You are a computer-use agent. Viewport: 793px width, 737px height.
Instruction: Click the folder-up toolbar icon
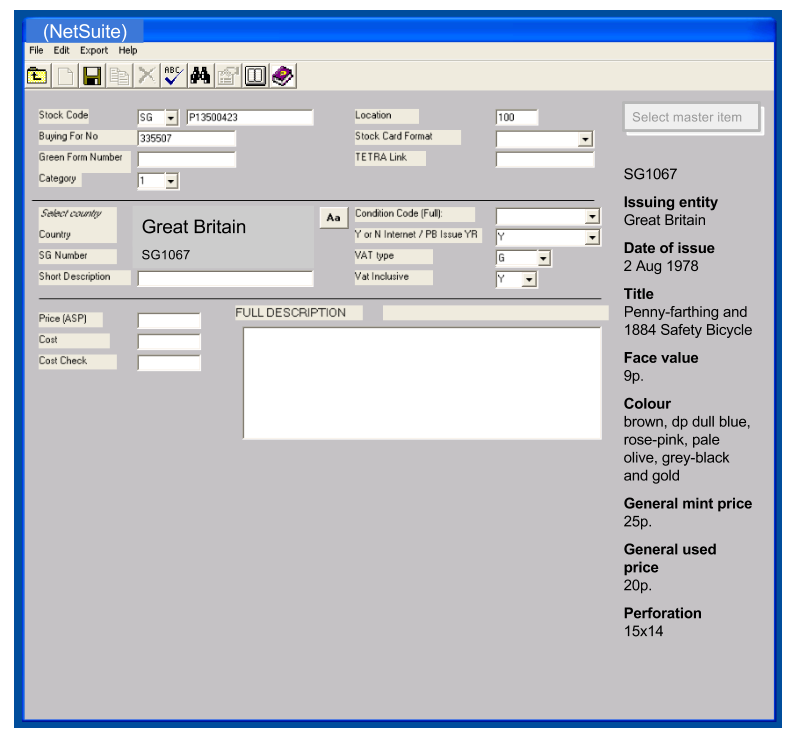(37, 76)
